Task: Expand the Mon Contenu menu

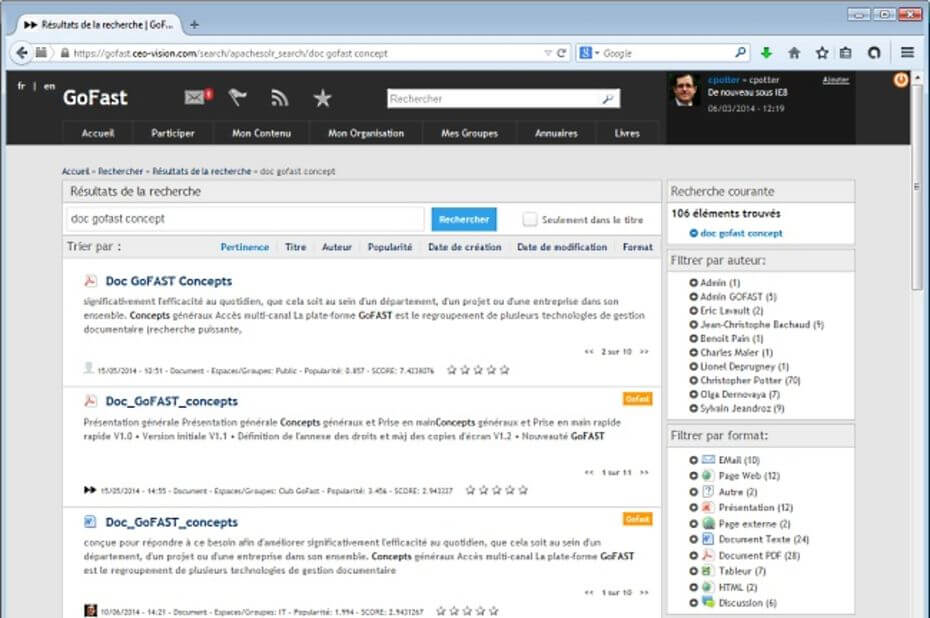Action: pos(261,133)
